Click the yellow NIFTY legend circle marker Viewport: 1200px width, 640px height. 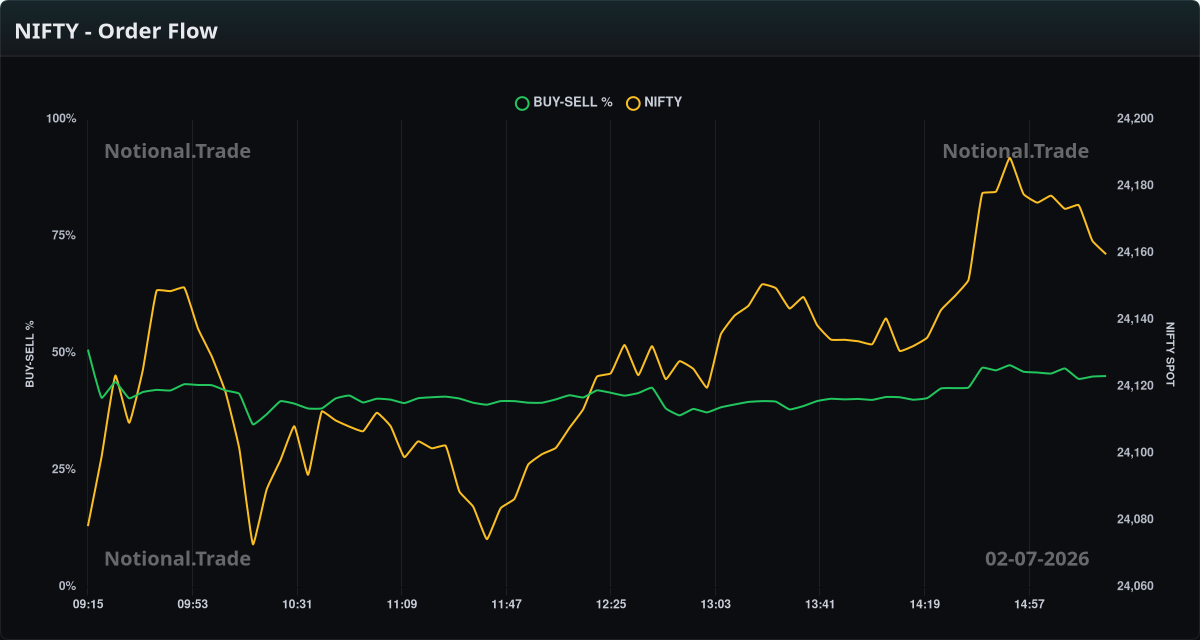pos(633,102)
